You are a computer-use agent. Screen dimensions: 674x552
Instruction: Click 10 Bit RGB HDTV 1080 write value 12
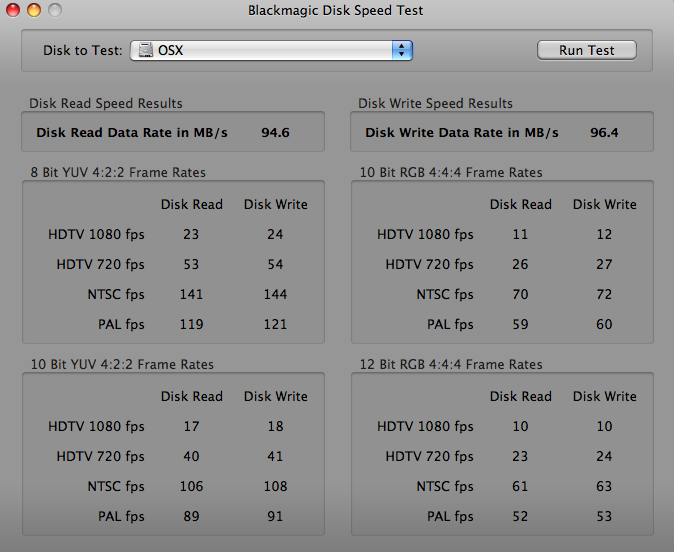(604, 234)
